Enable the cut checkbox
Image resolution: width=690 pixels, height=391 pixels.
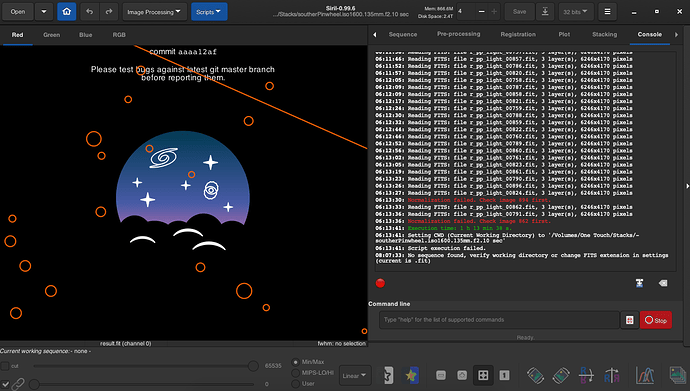5,366
